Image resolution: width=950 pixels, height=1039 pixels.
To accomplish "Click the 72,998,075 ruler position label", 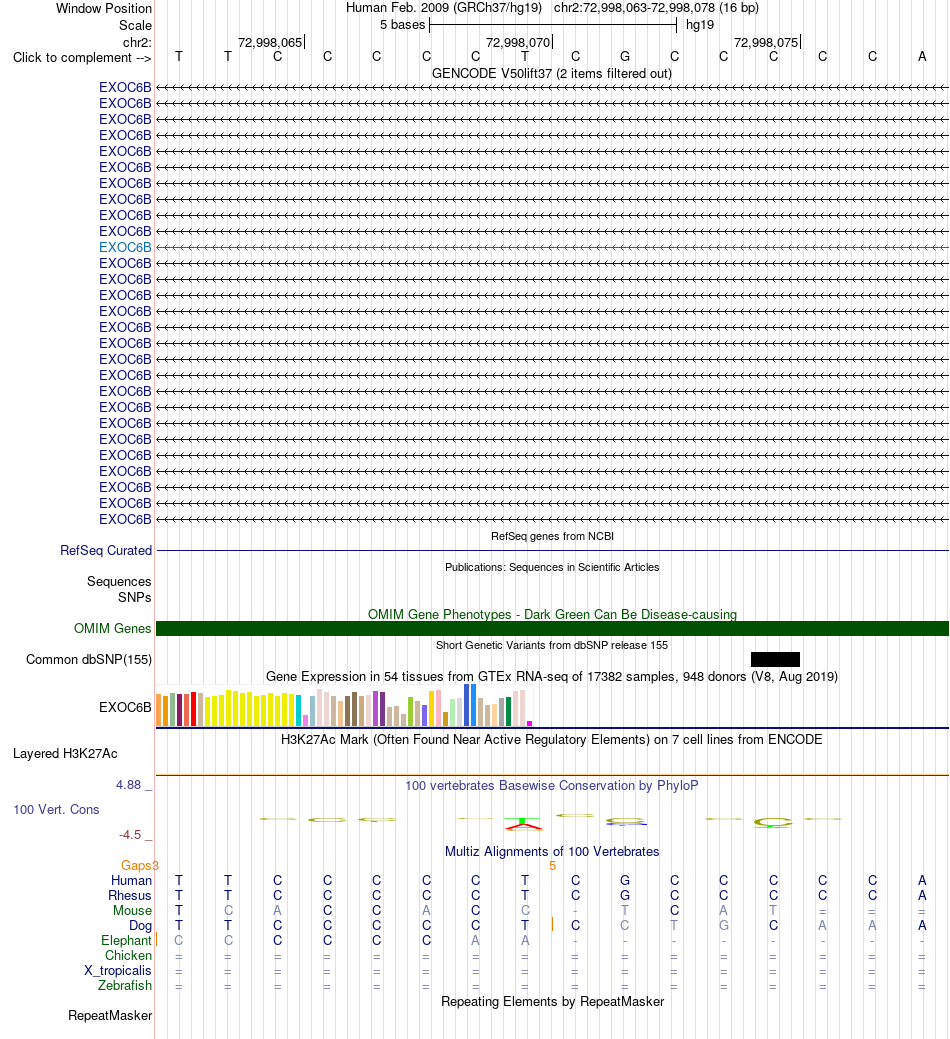I will point(766,42).
